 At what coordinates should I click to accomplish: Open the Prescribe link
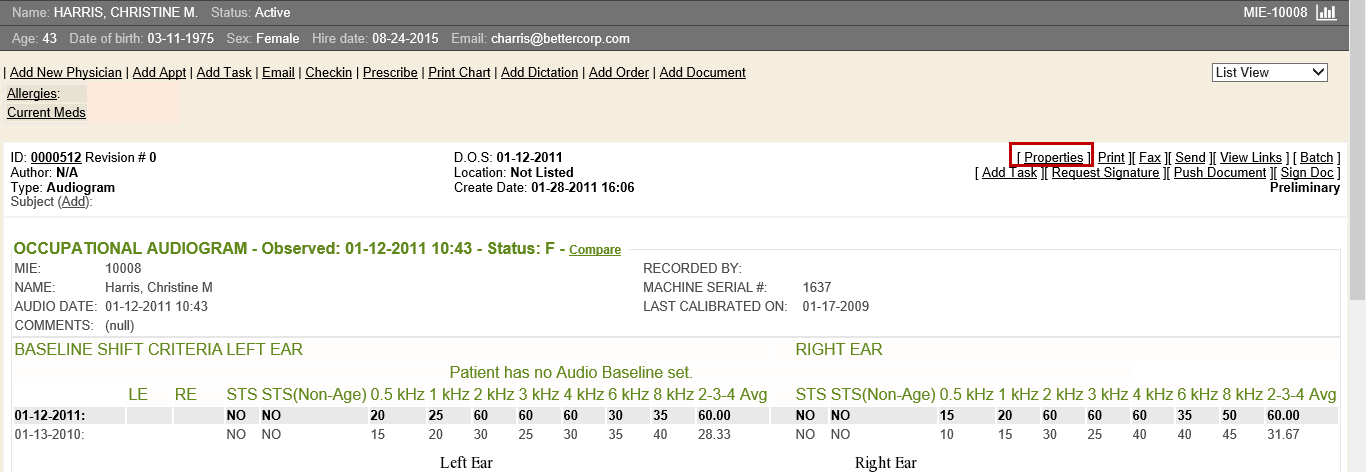390,73
